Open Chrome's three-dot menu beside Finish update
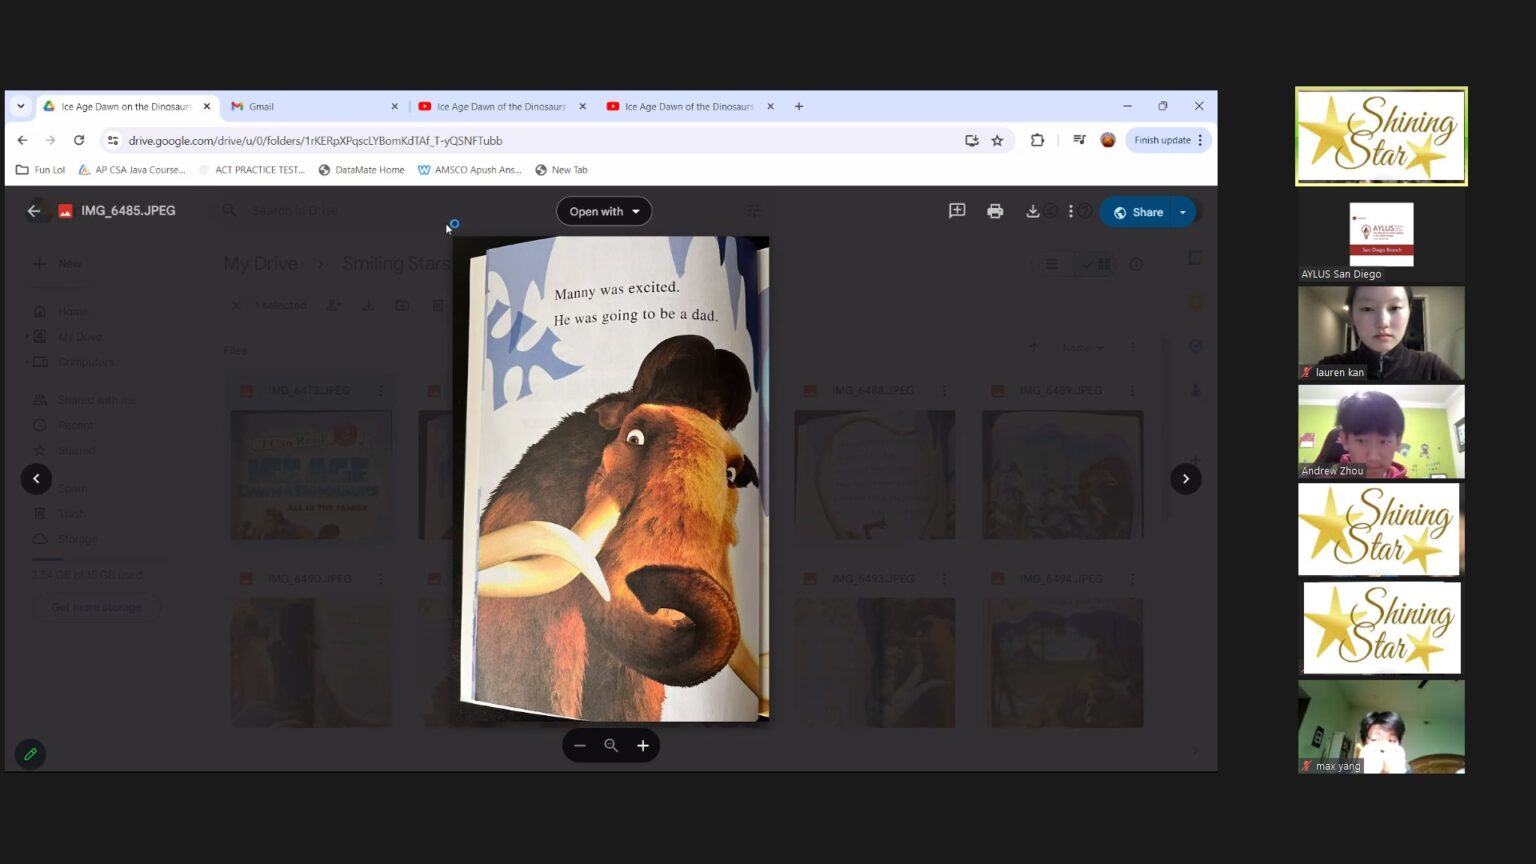1536x864 pixels. tap(1201, 141)
